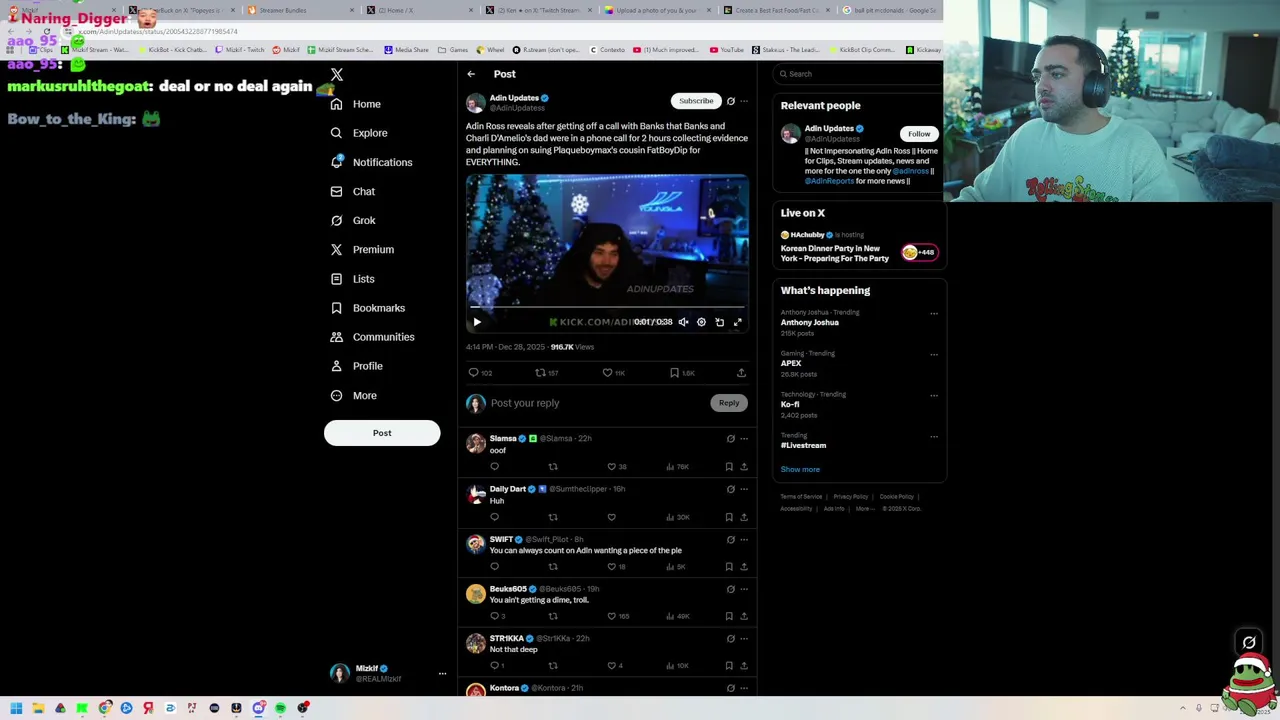
Task: Share Beuks605's reply
Action: pos(743,616)
